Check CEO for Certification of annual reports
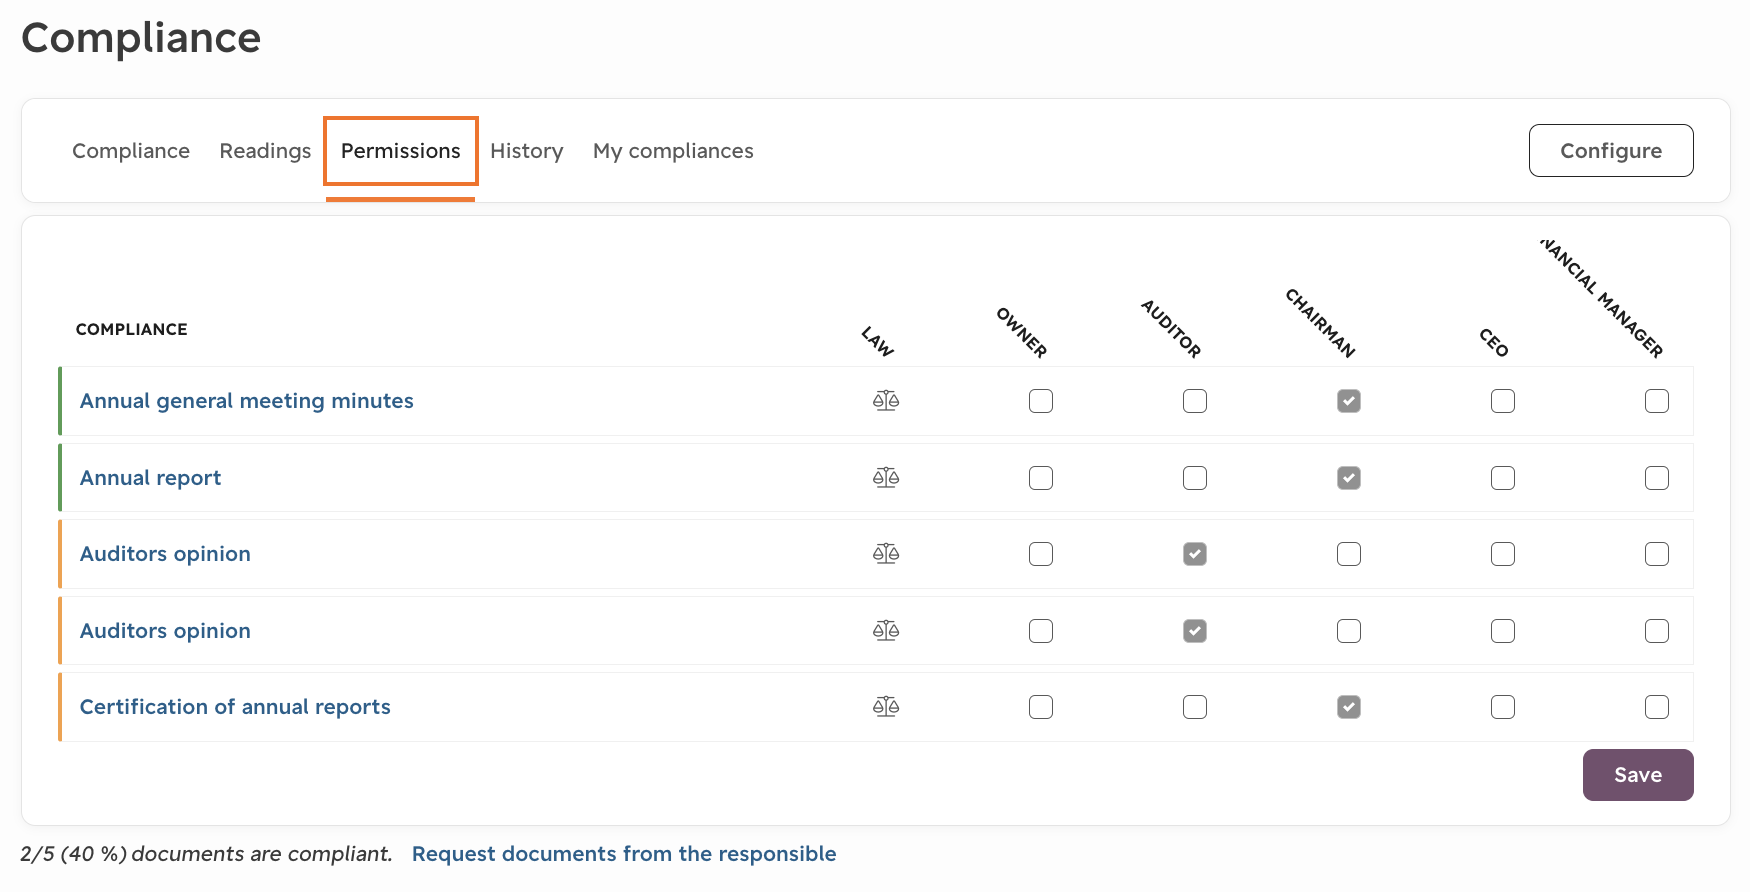Screen dimensions: 1750x892 pyautogui.click(x=1503, y=707)
